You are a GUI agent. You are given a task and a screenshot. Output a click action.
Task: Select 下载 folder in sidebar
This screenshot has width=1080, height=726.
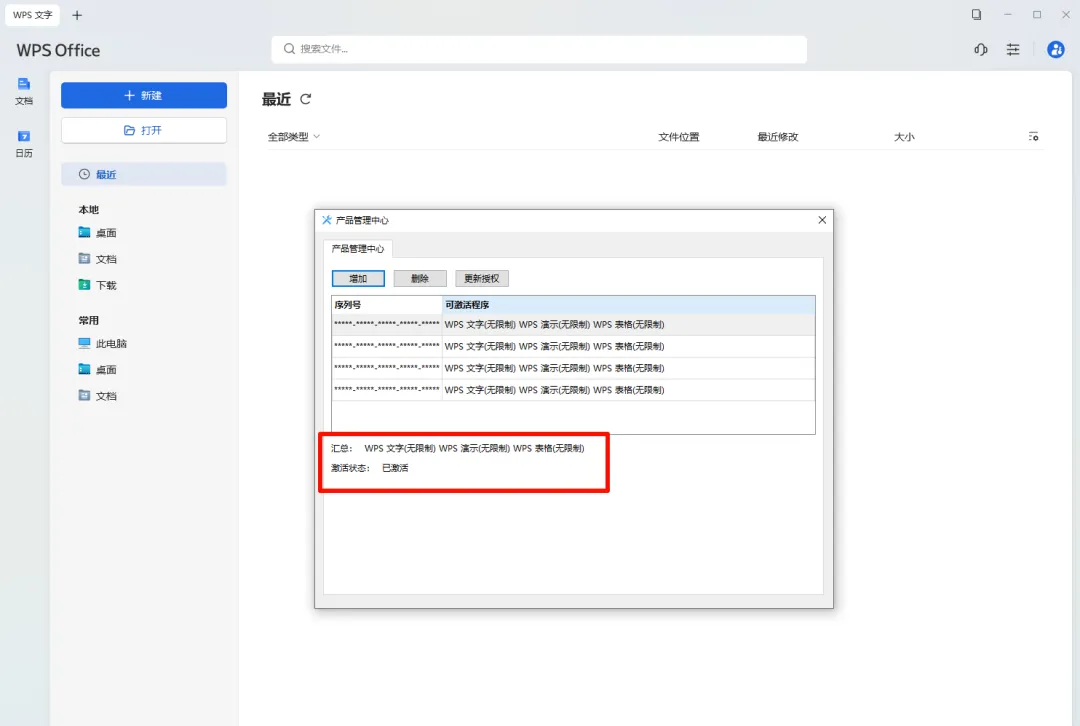coord(98,285)
